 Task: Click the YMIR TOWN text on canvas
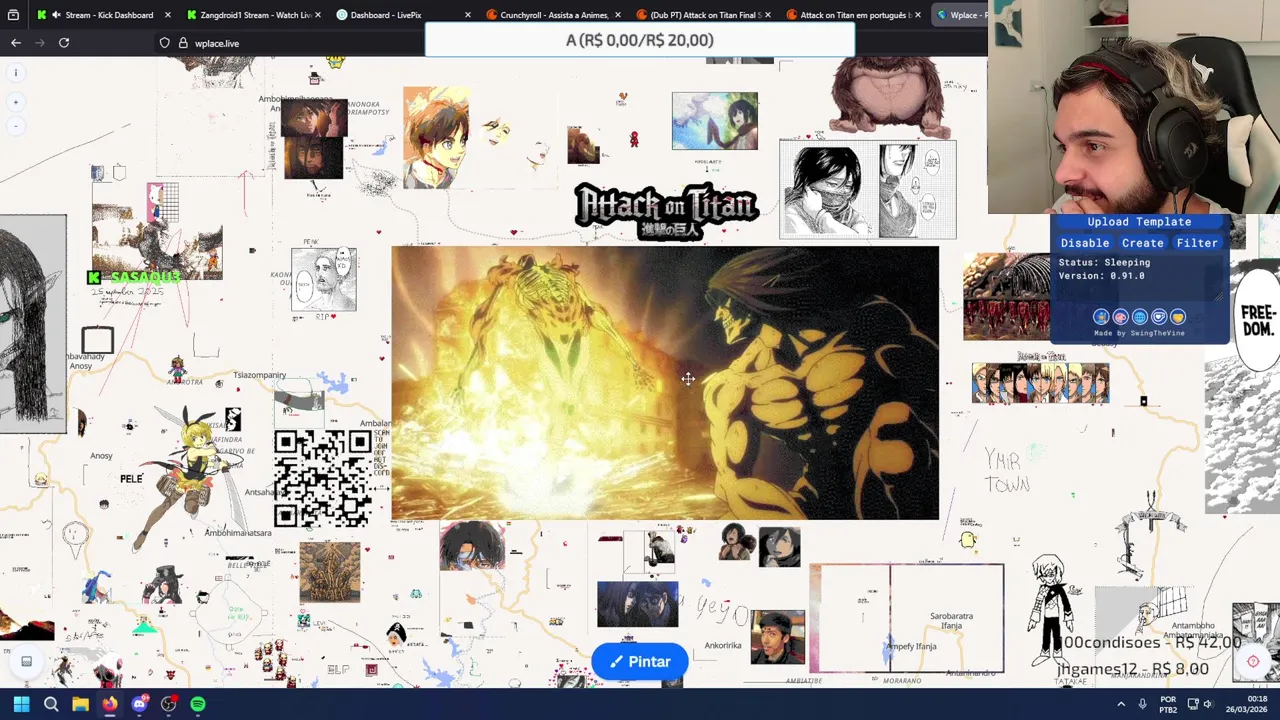(x=1006, y=472)
